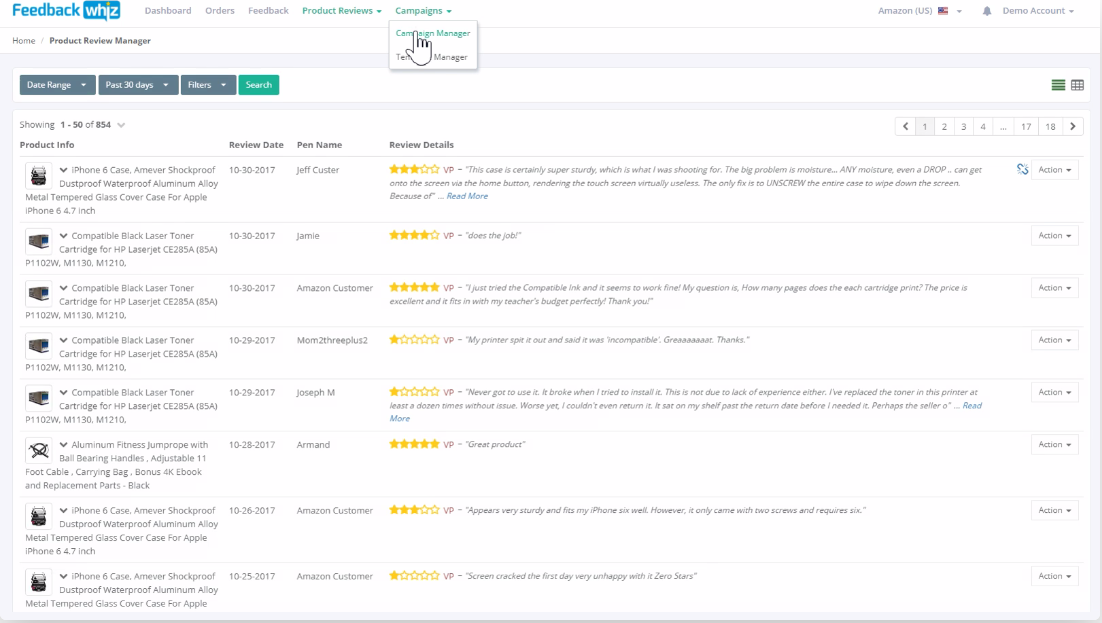1102x623 pixels.
Task: Open the Campaigns menu
Action: point(423,11)
